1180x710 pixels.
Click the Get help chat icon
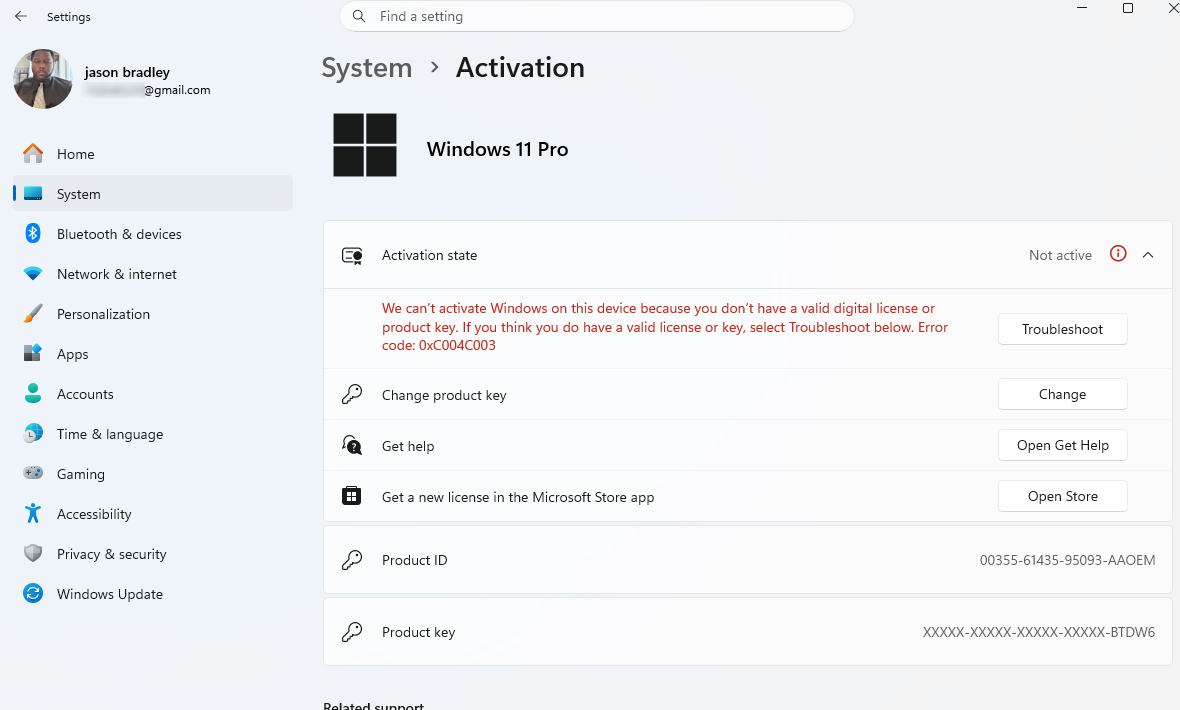tap(351, 445)
